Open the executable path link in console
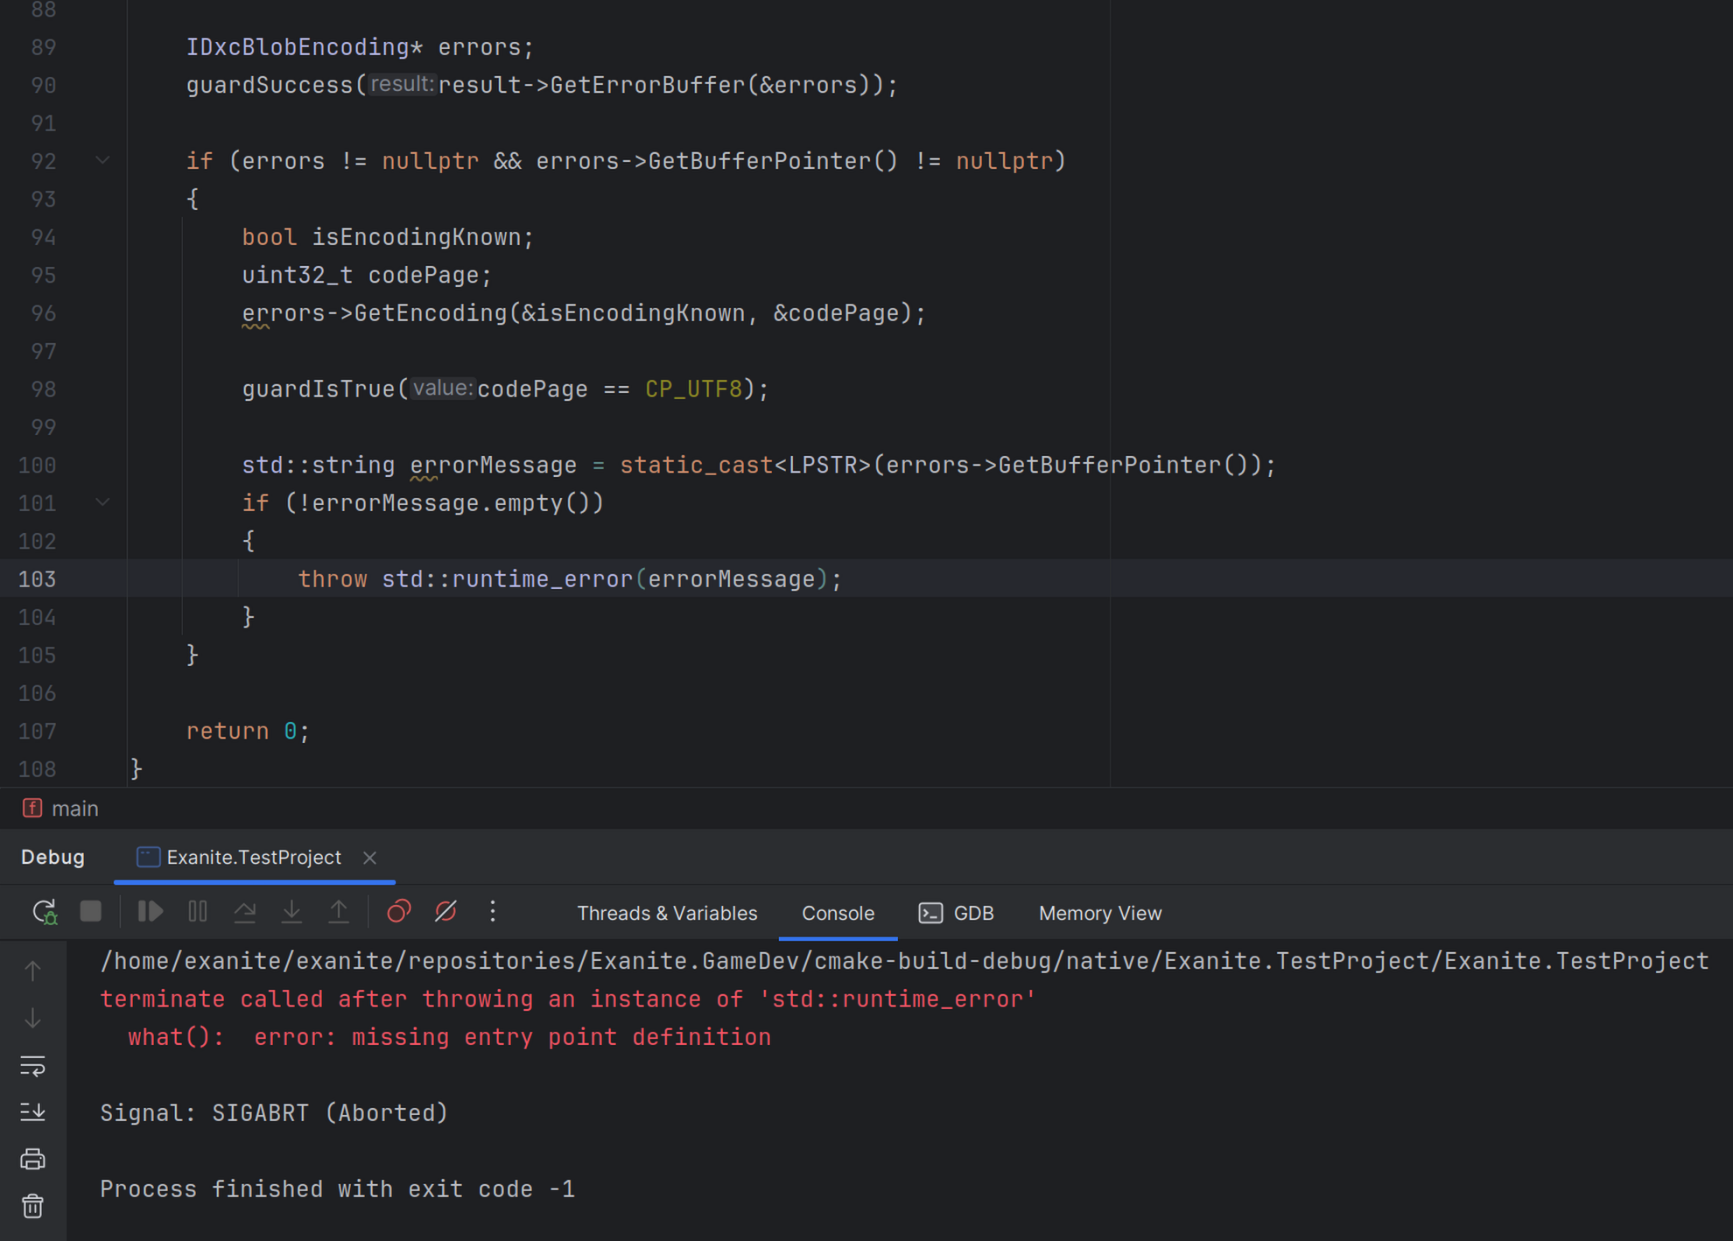The width and height of the screenshot is (1733, 1241). click(904, 961)
